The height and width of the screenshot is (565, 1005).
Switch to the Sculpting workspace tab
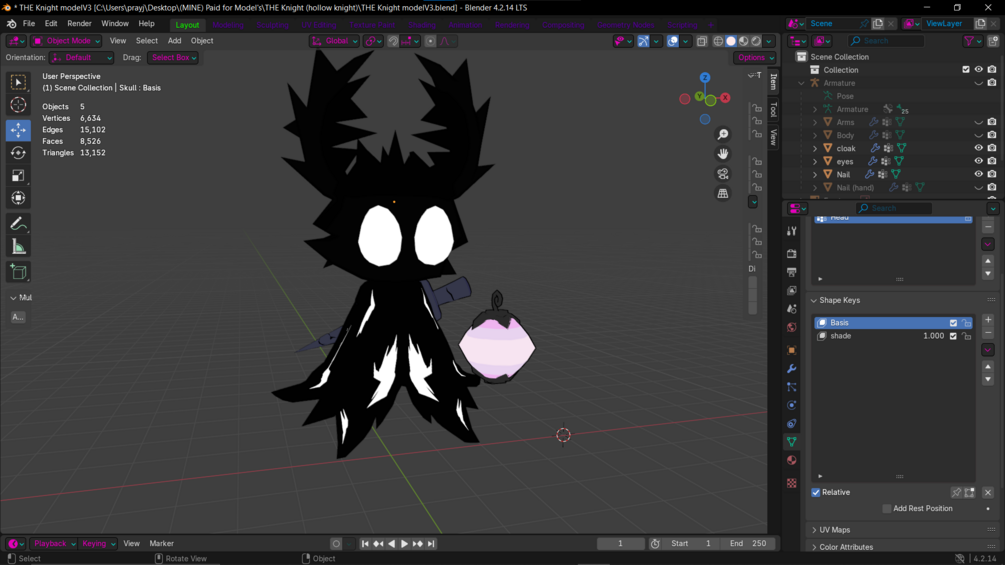[272, 25]
